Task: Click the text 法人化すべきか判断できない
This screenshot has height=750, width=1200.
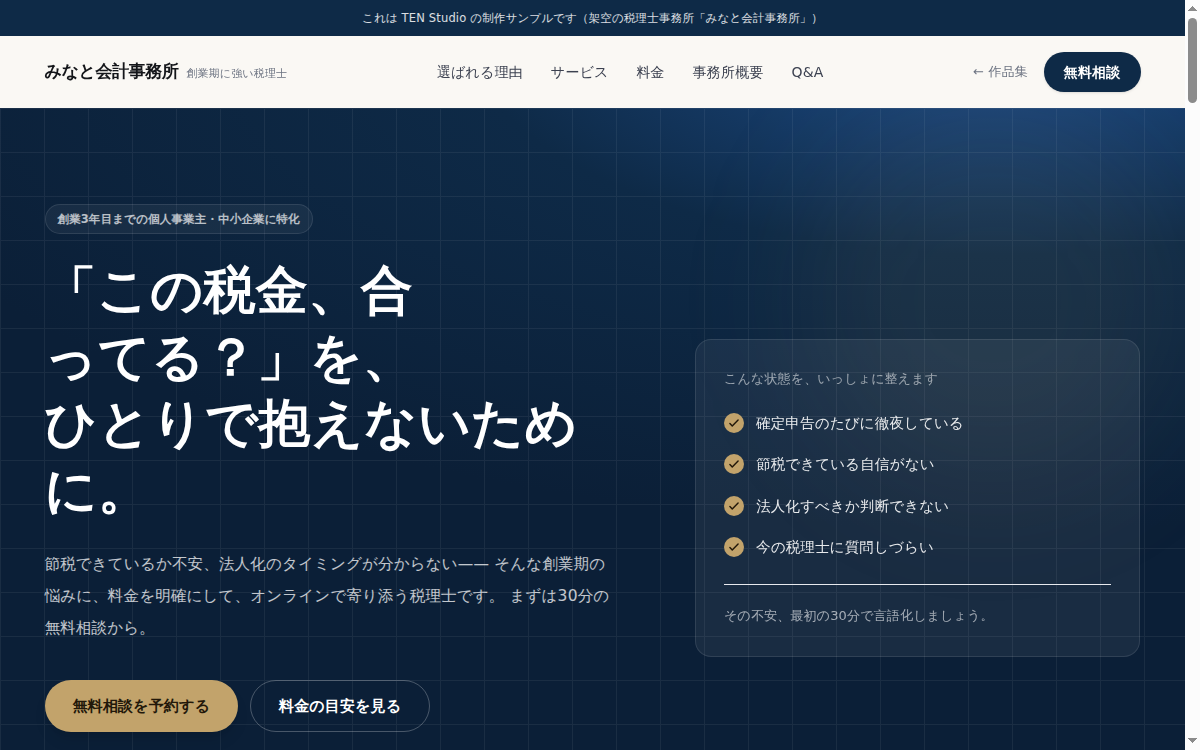Action: tap(852, 506)
